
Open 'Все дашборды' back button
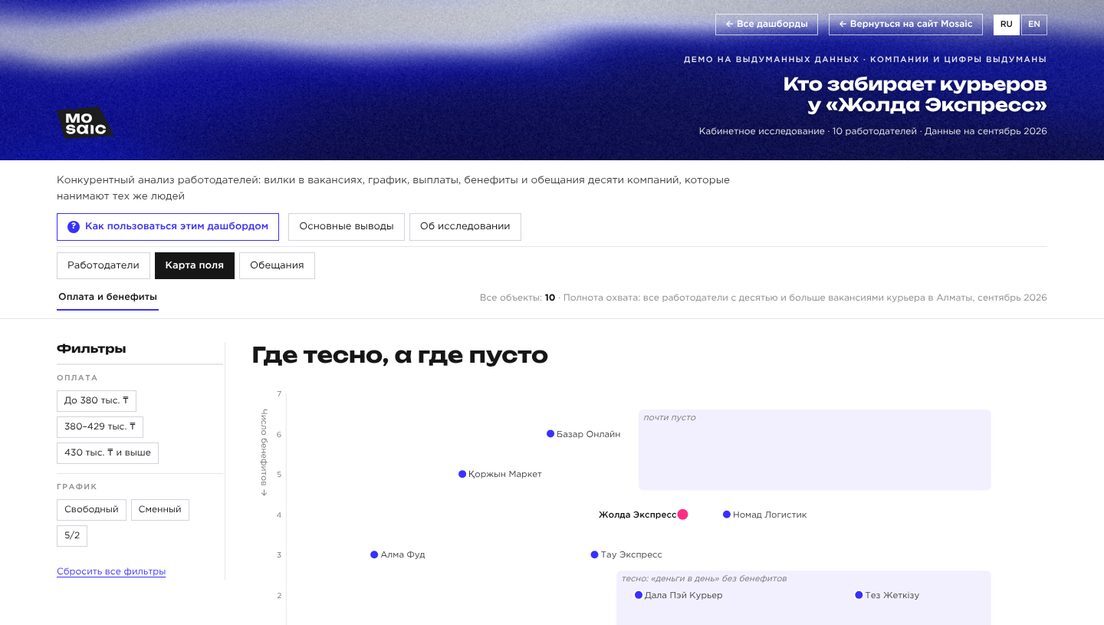click(766, 24)
